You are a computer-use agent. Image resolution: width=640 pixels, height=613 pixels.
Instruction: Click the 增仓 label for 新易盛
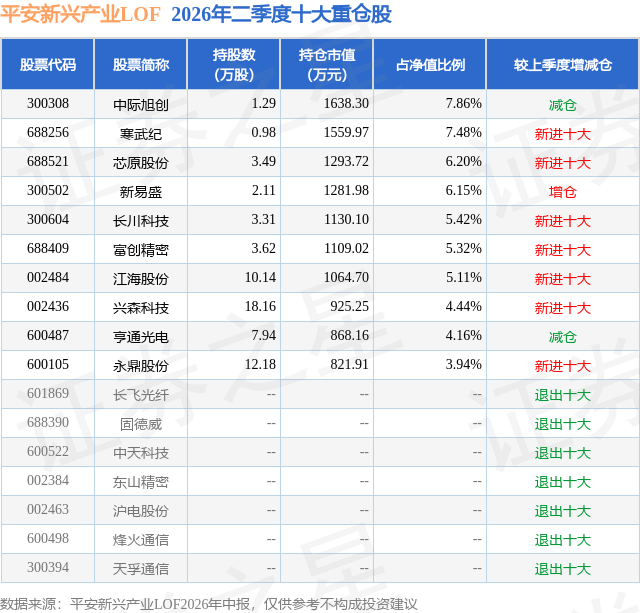pyautogui.click(x=563, y=192)
